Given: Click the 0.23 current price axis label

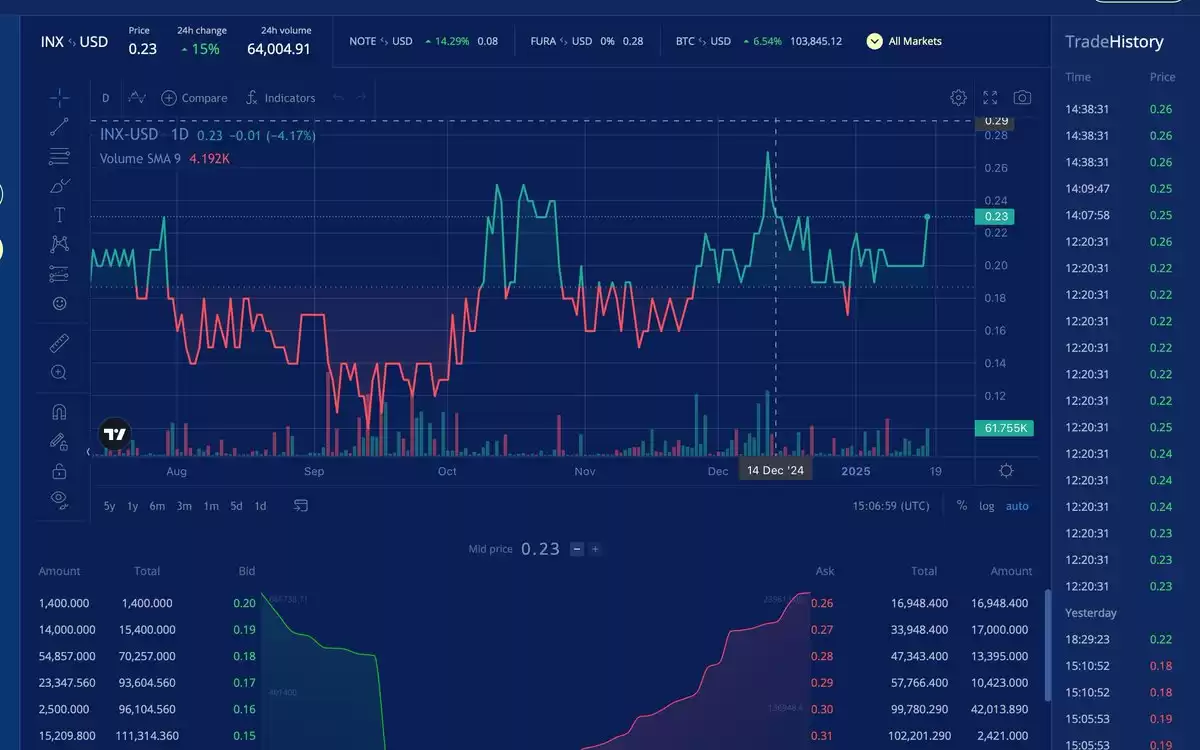Looking at the screenshot, I should pyautogui.click(x=994, y=216).
